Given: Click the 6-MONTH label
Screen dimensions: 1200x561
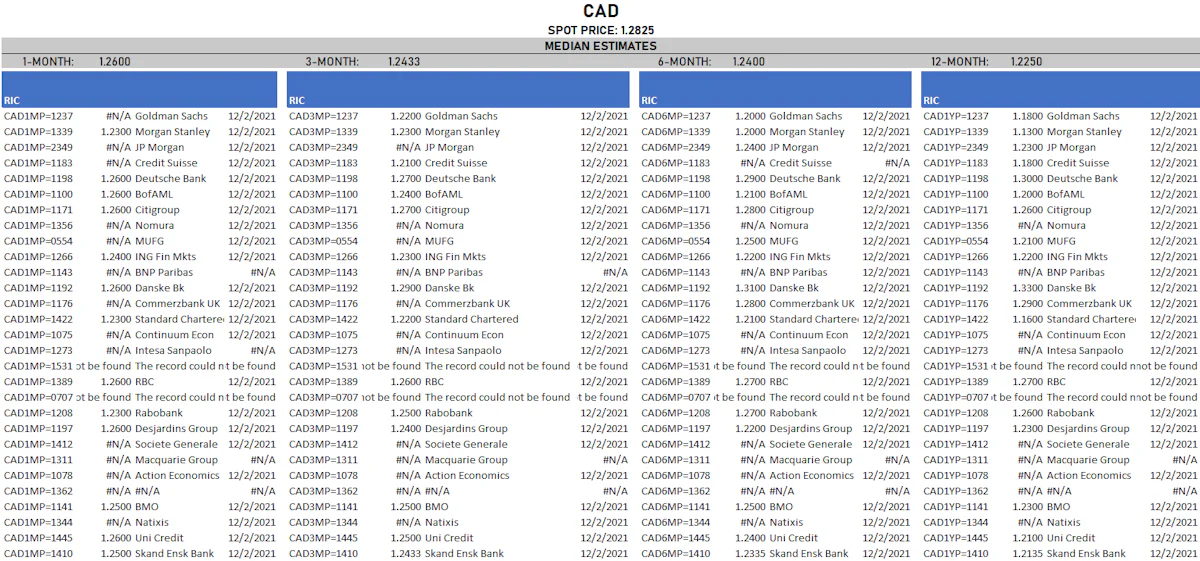Looking at the screenshot, I should [684, 62].
